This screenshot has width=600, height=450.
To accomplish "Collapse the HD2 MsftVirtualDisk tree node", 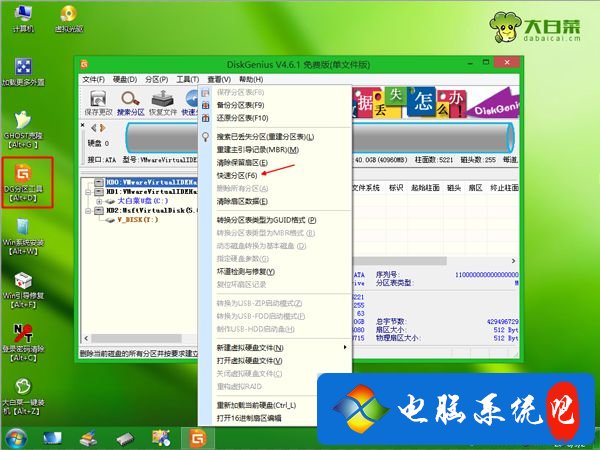I will 88,210.
